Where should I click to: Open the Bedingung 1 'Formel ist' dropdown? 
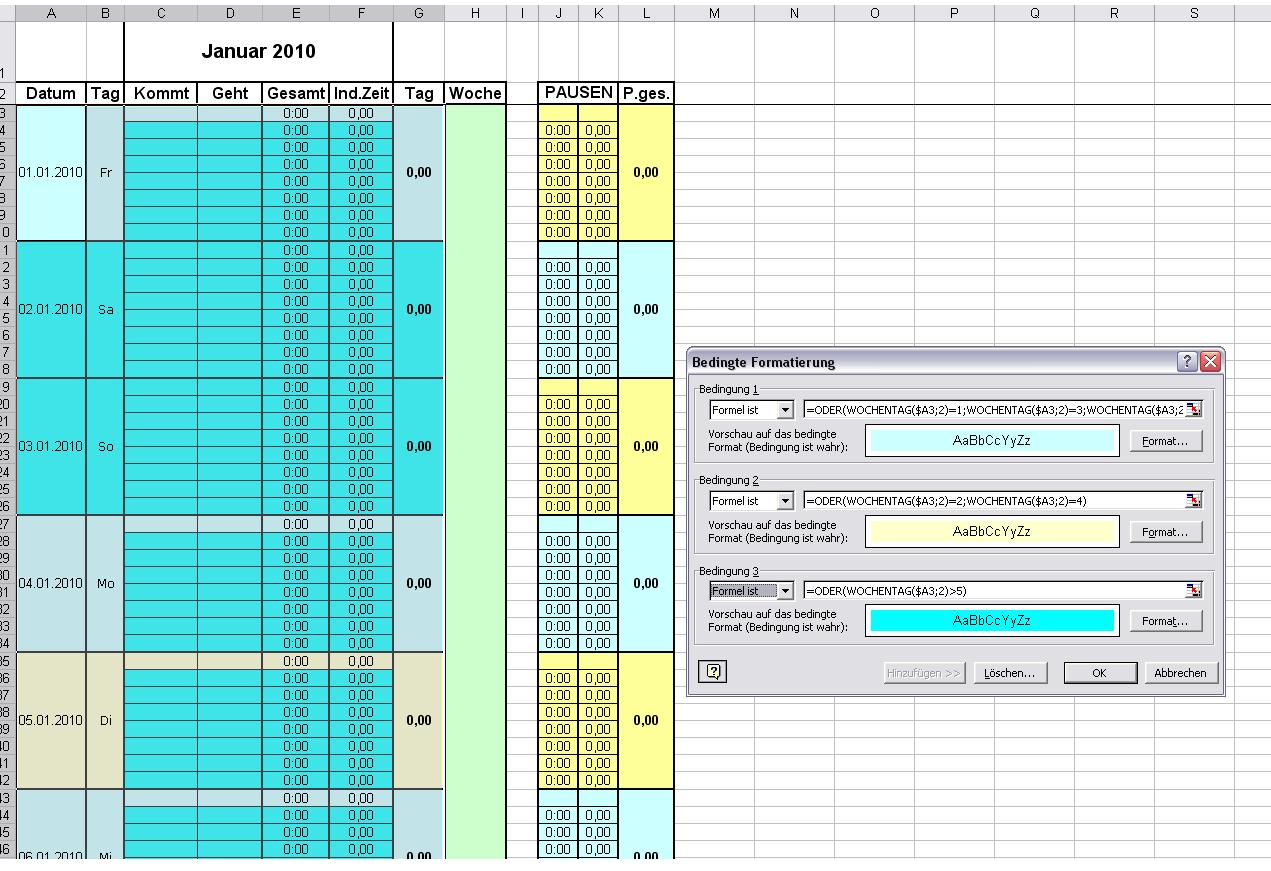(784, 410)
